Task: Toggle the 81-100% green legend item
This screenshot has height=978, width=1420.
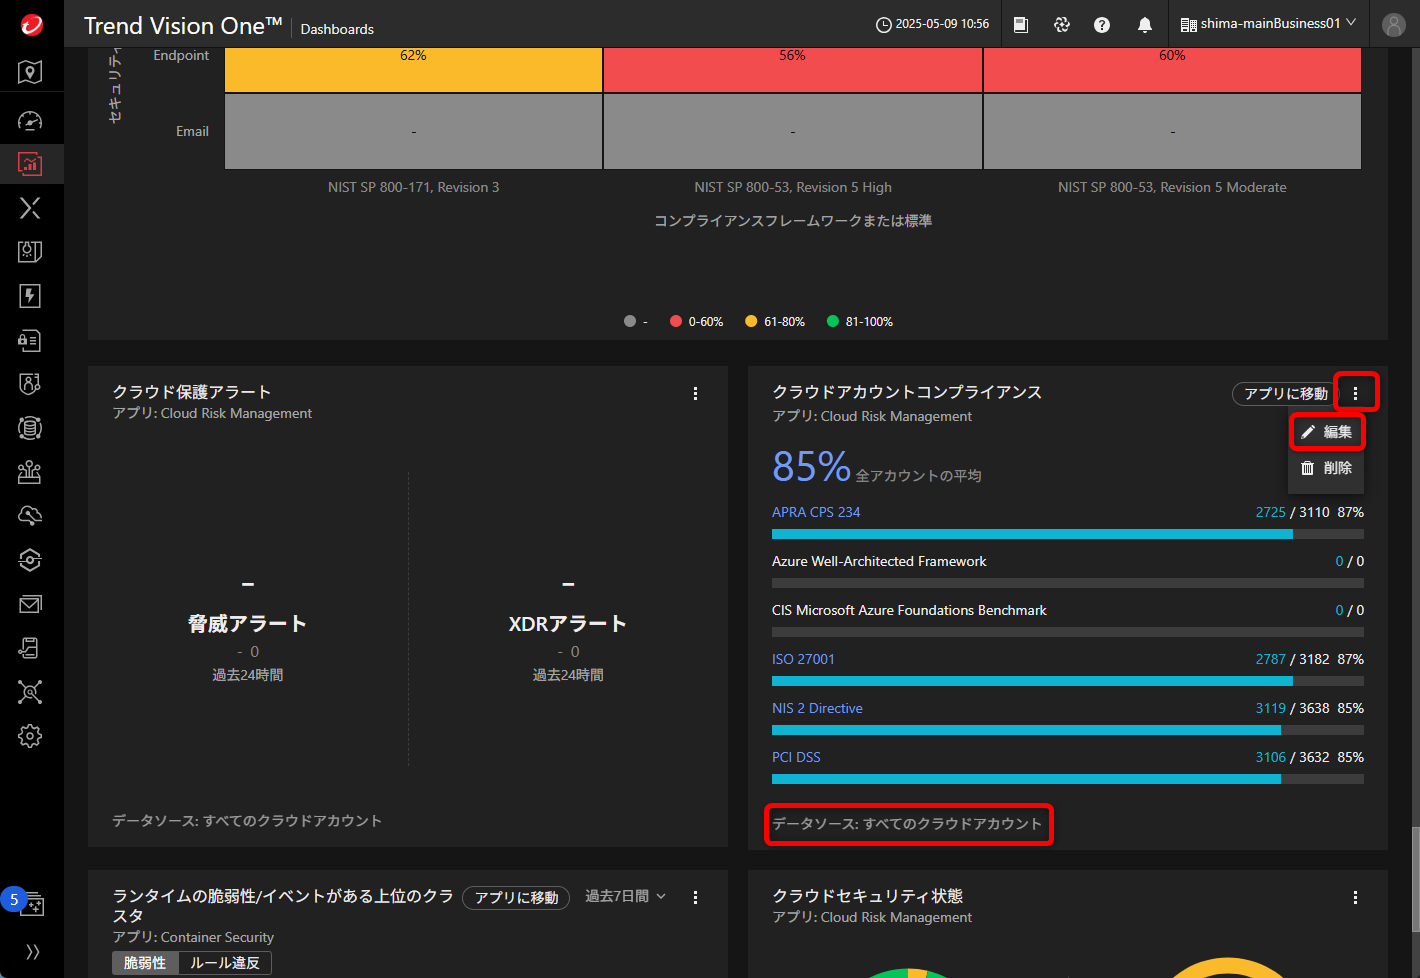Action: pos(860,322)
